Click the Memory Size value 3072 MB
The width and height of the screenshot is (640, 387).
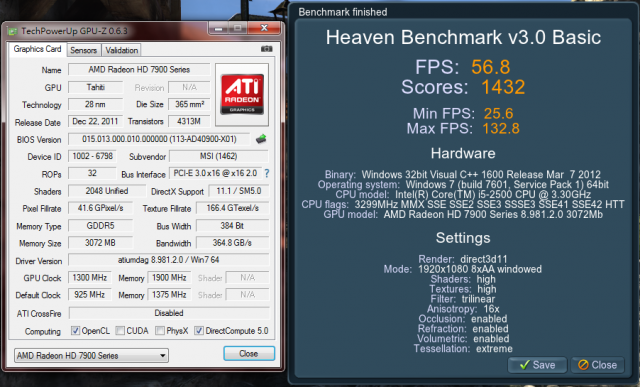coord(100,243)
